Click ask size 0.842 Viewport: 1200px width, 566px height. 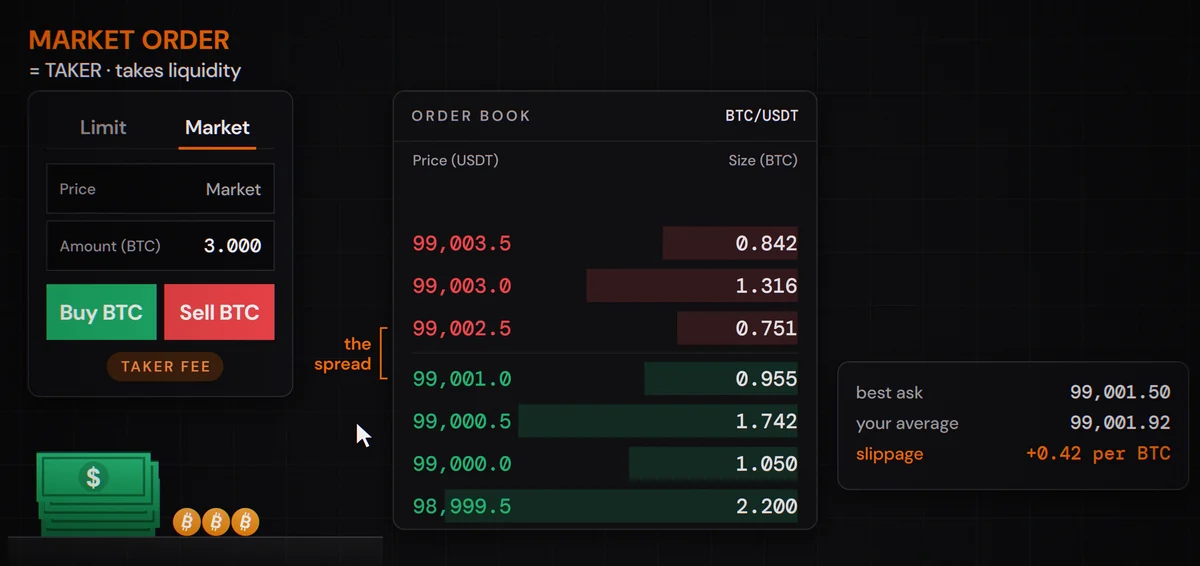click(x=766, y=243)
